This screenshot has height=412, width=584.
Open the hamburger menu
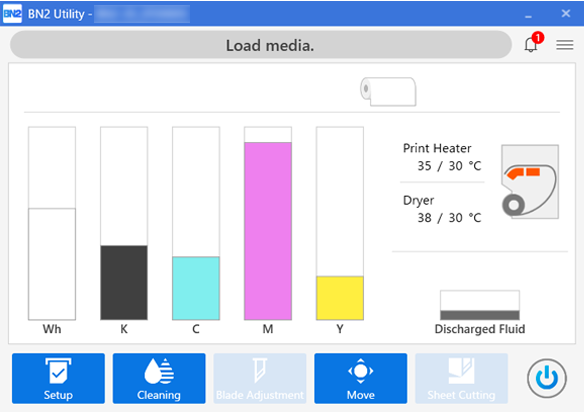pos(565,45)
